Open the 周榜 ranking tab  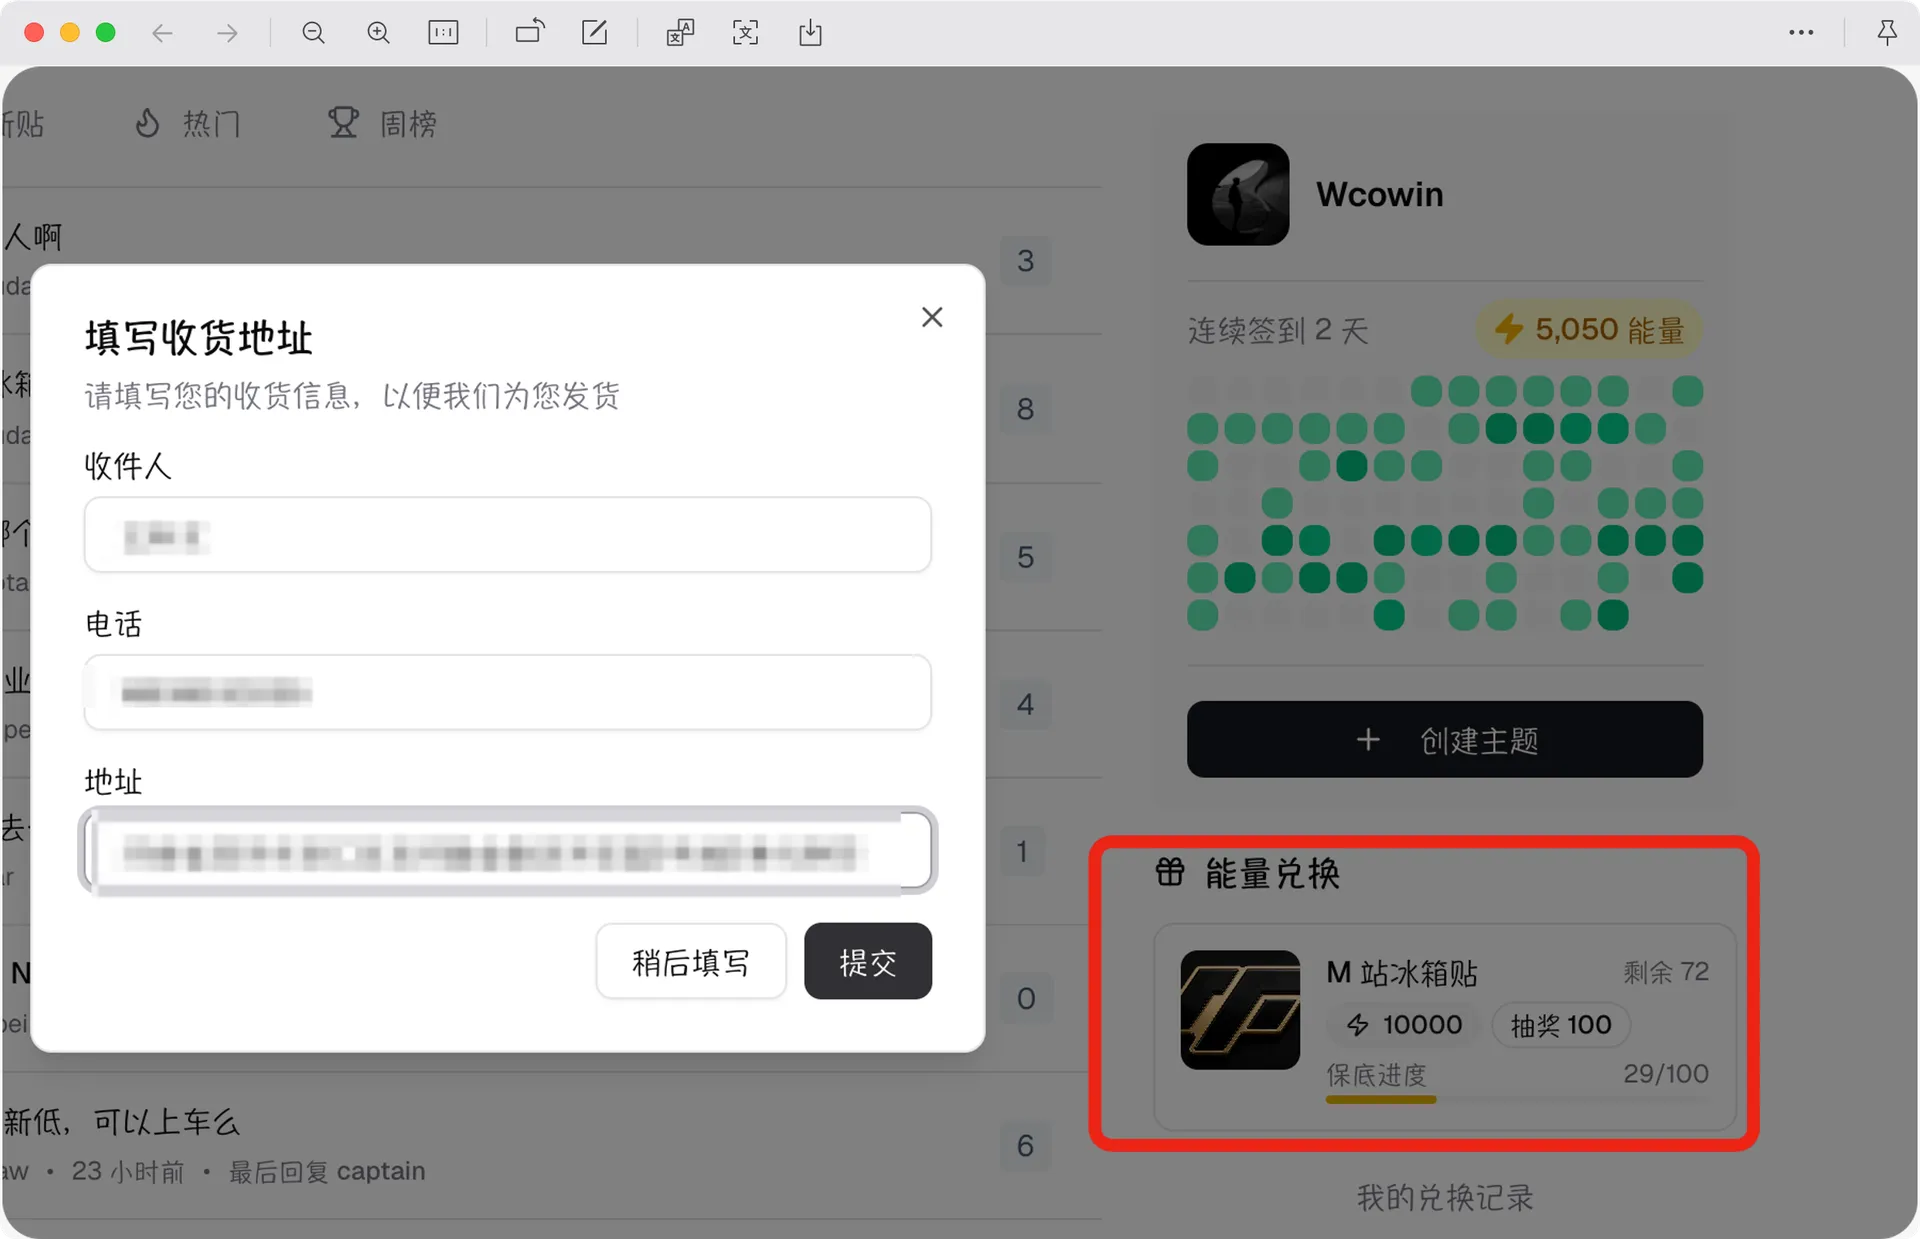pyautogui.click(x=383, y=124)
